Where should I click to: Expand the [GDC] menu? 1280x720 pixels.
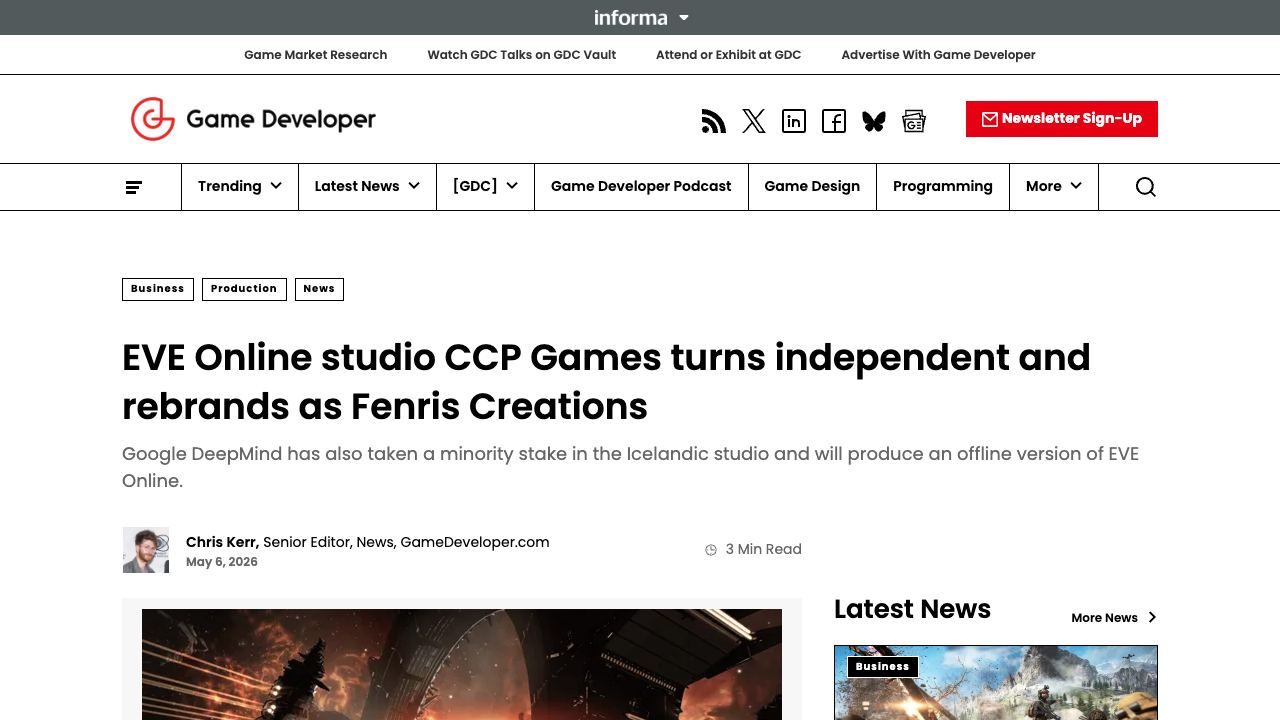485,186
